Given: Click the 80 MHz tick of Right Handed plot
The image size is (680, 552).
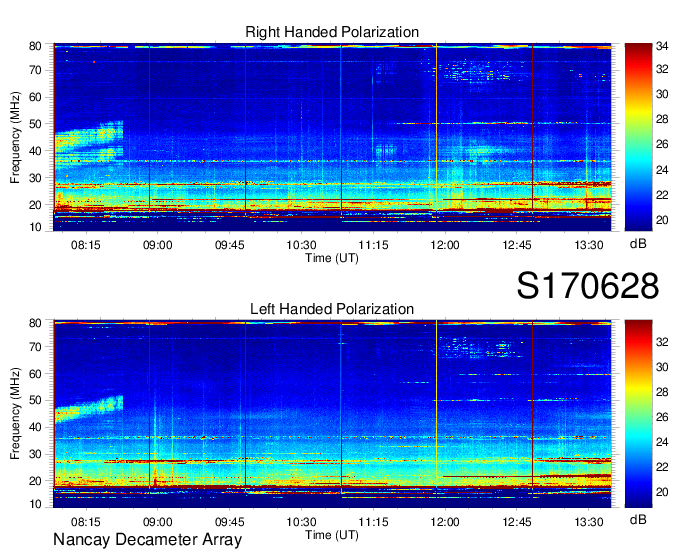Looking at the screenshot, I should coord(35,46).
